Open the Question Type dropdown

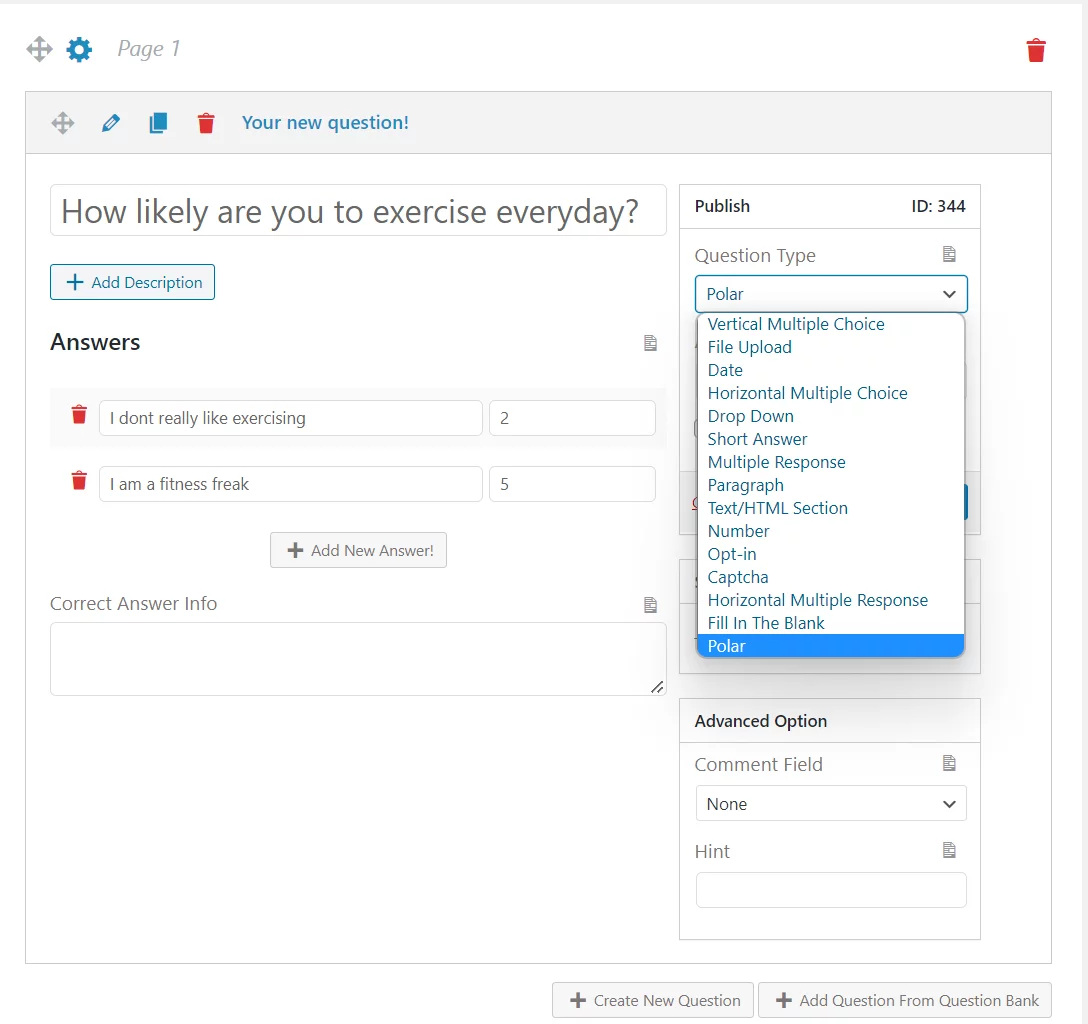tap(830, 294)
